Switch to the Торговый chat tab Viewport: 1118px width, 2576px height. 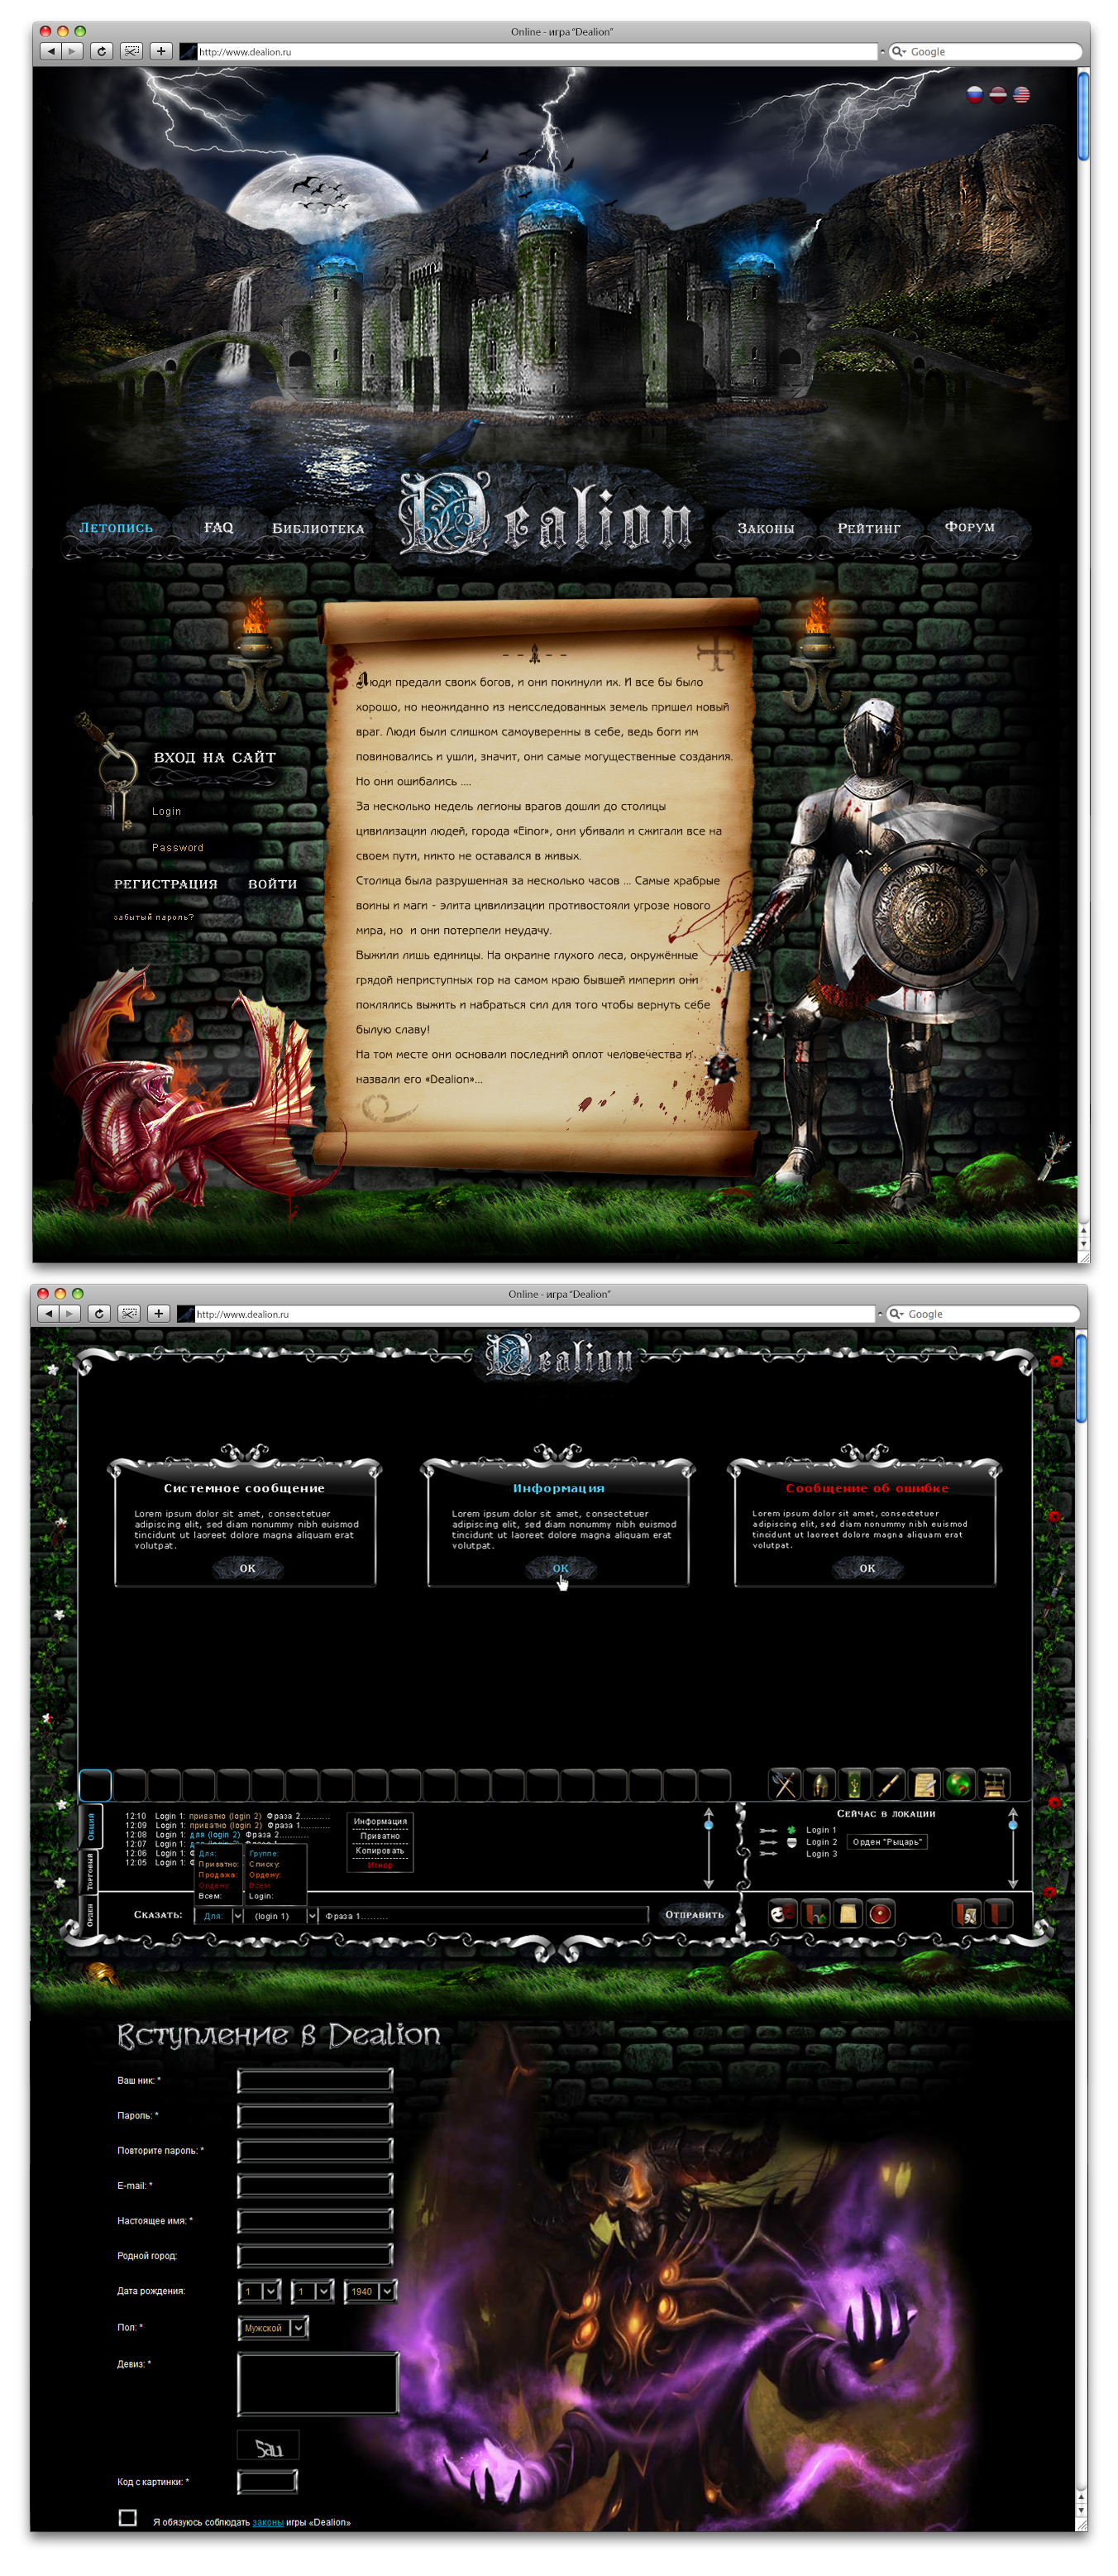90,1871
